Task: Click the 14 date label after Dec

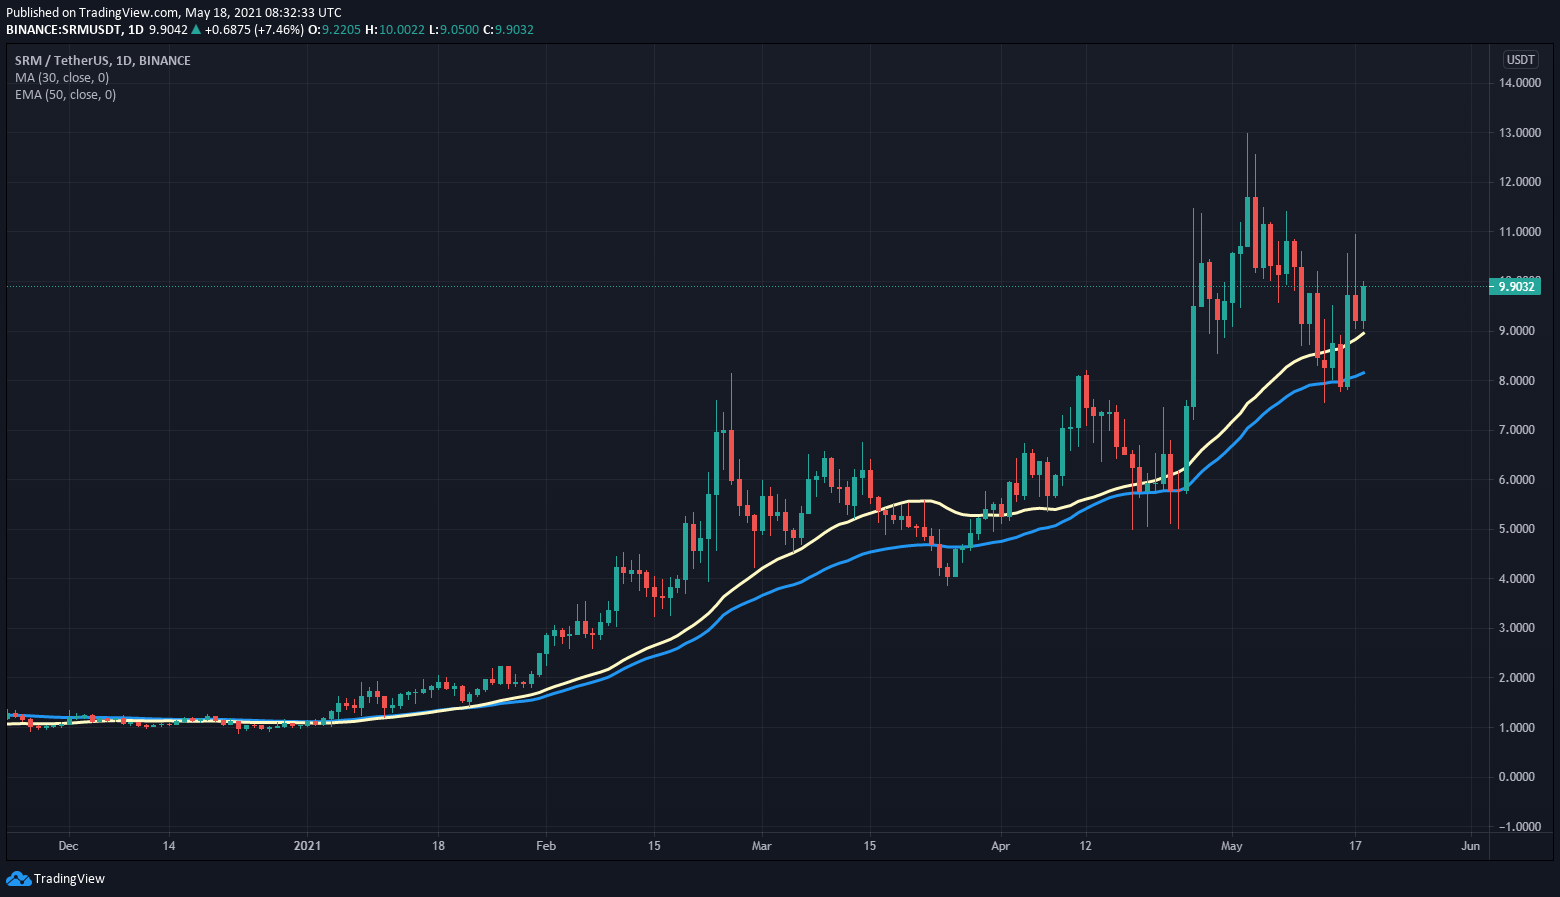Action: tap(169, 846)
